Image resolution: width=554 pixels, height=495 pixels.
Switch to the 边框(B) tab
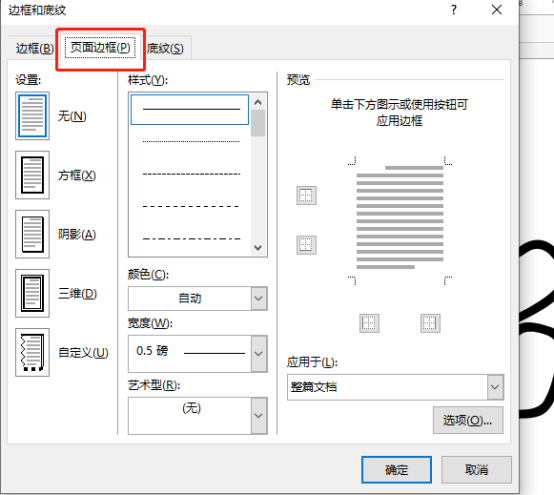coord(35,48)
